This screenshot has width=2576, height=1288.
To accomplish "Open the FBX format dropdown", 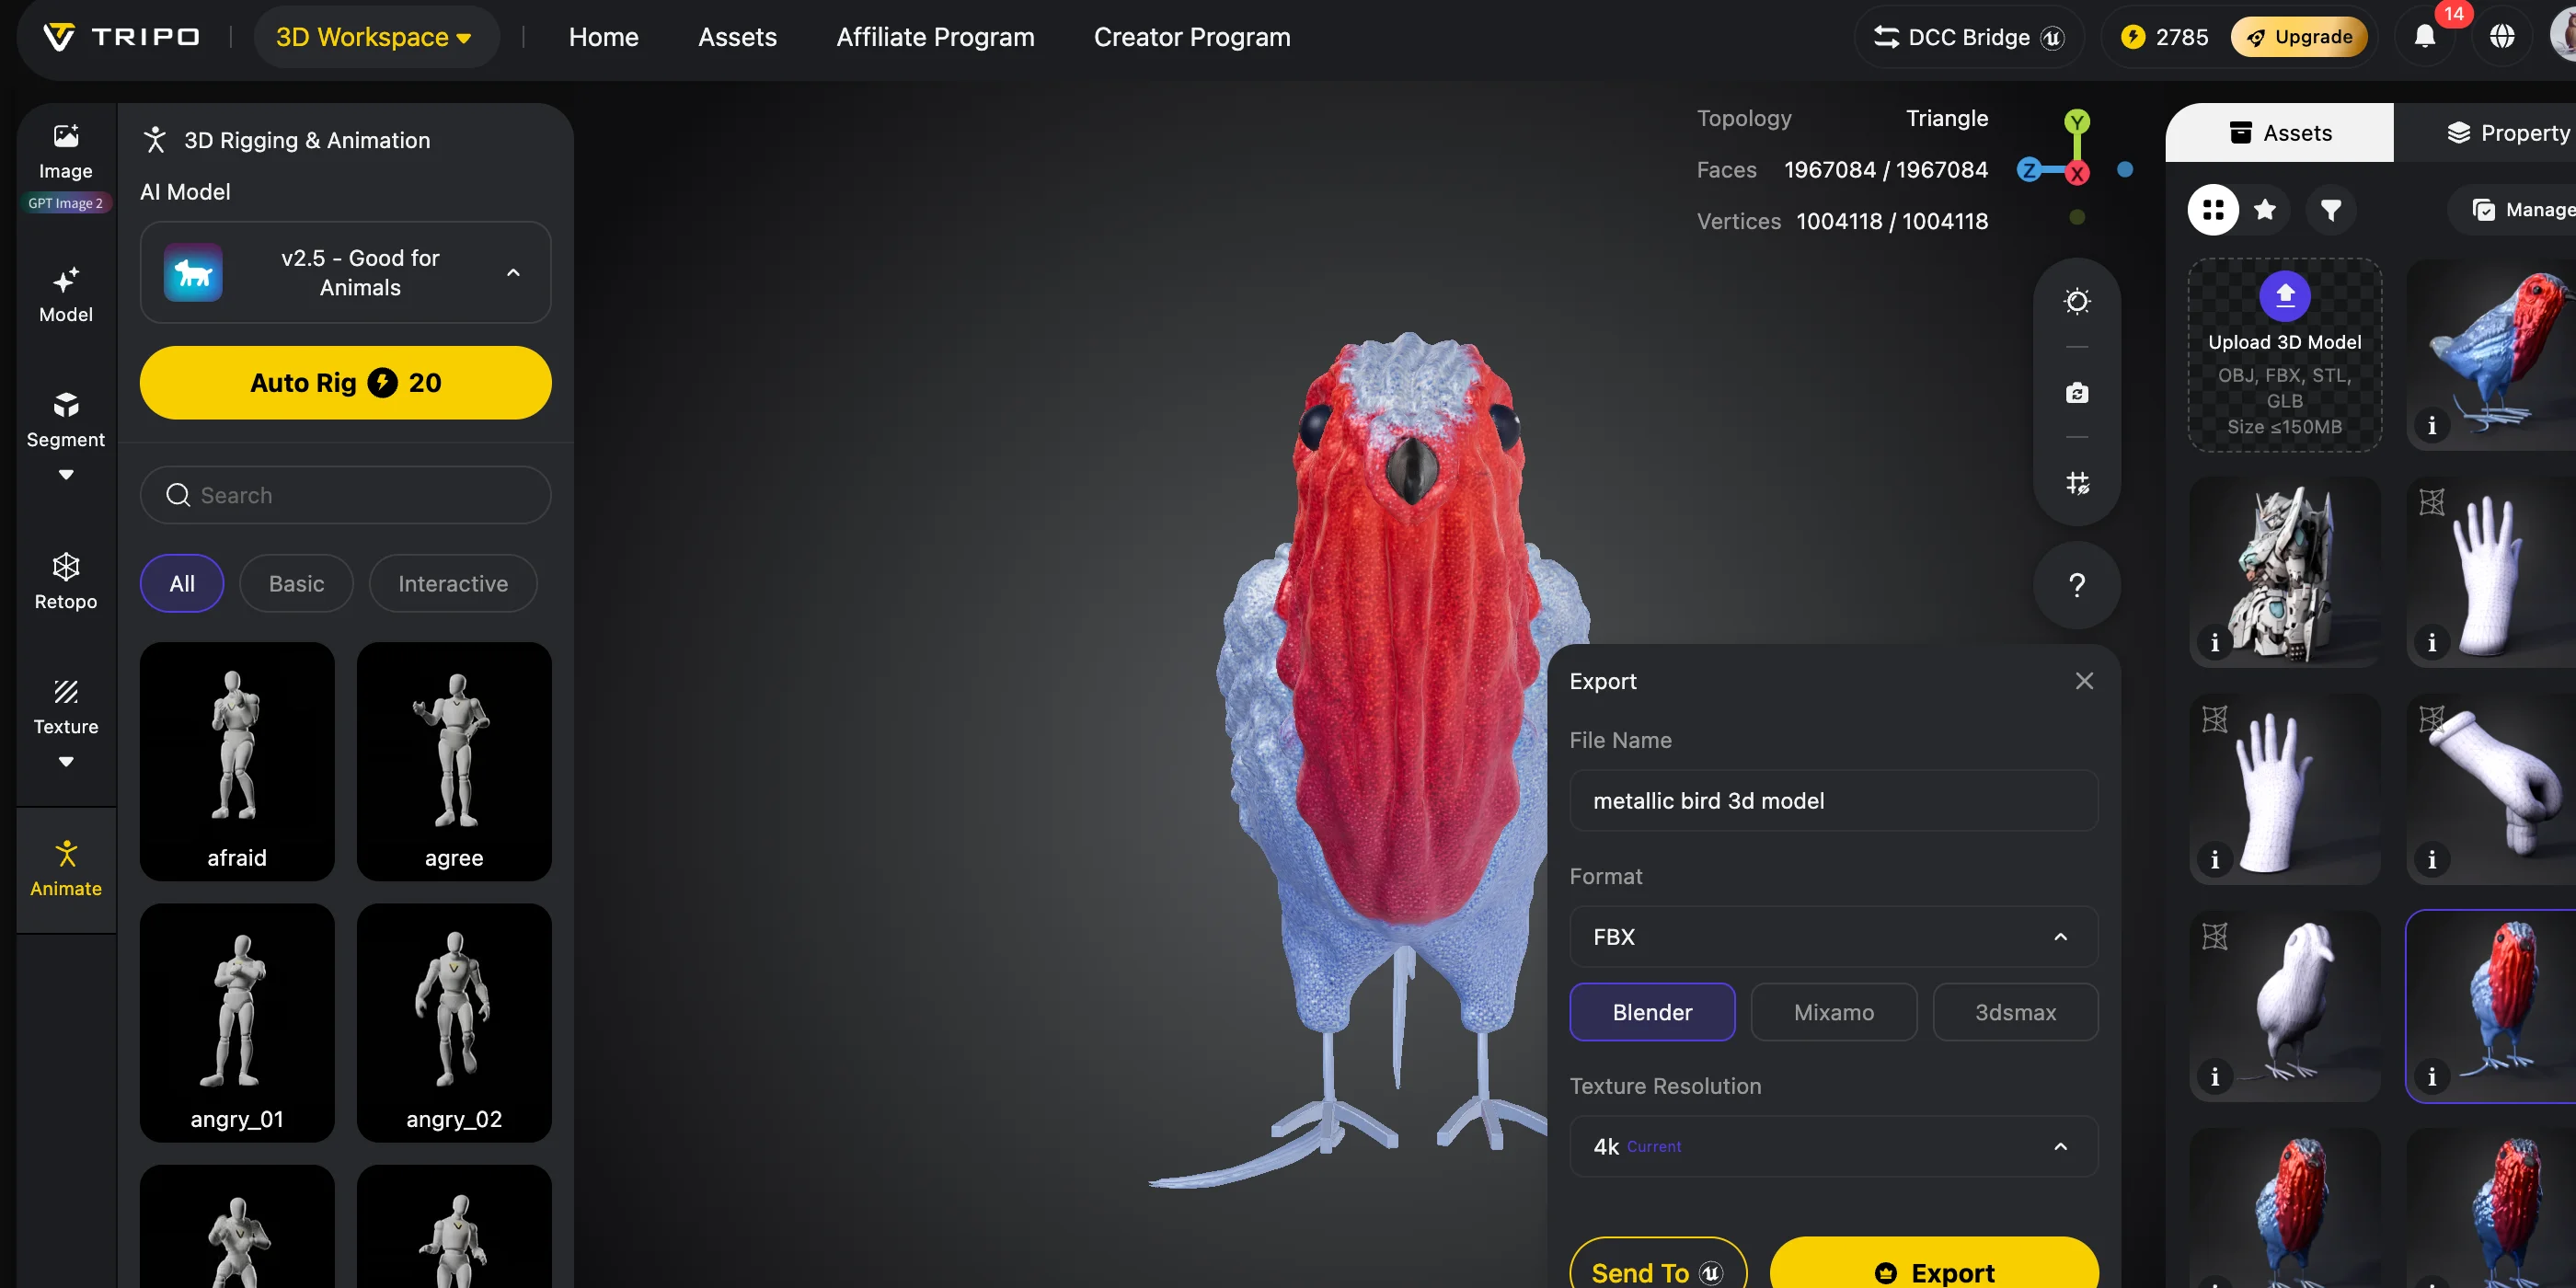I will click(1834, 937).
